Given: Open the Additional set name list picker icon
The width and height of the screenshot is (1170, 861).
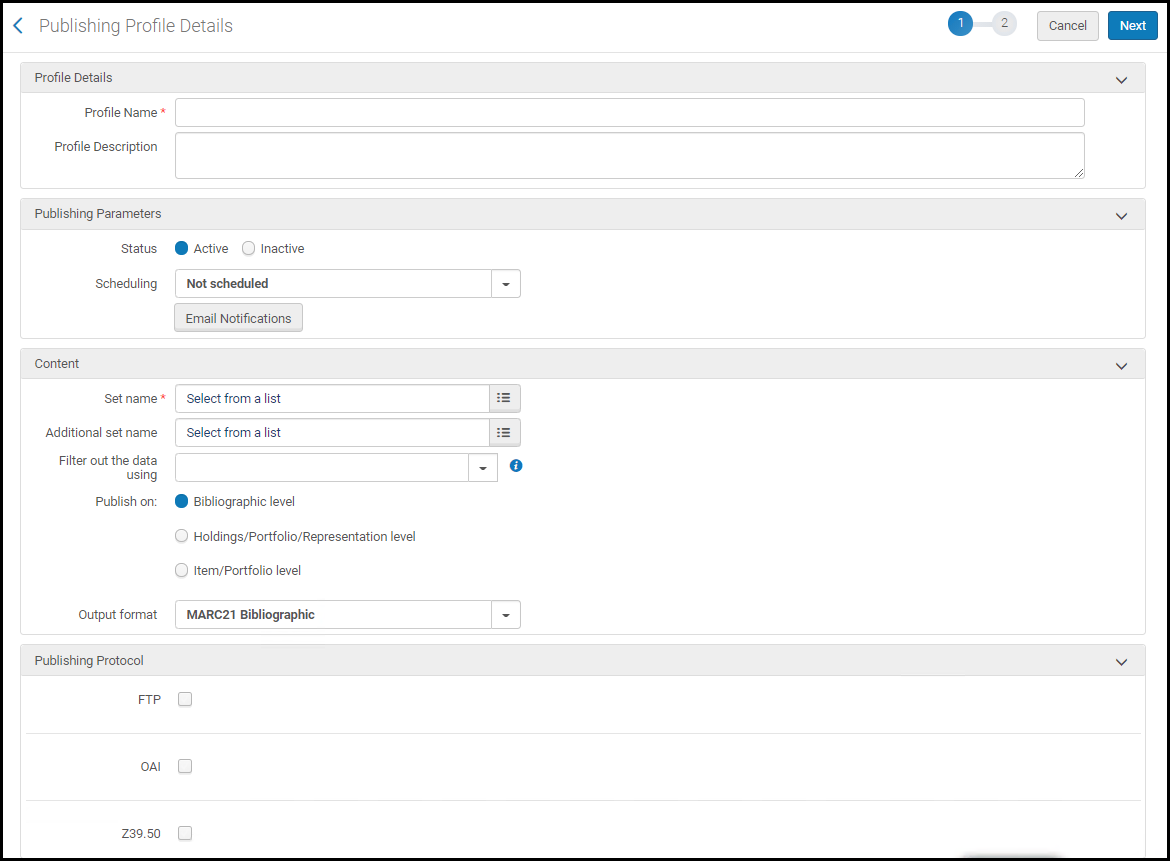Looking at the screenshot, I should point(504,433).
